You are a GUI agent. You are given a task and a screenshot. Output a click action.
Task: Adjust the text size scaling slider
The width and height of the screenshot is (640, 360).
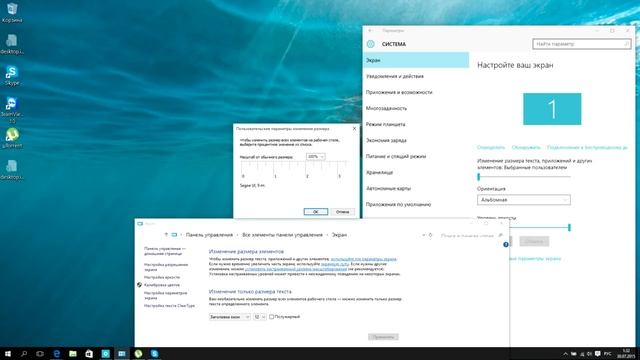pyautogui.click(x=524, y=177)
